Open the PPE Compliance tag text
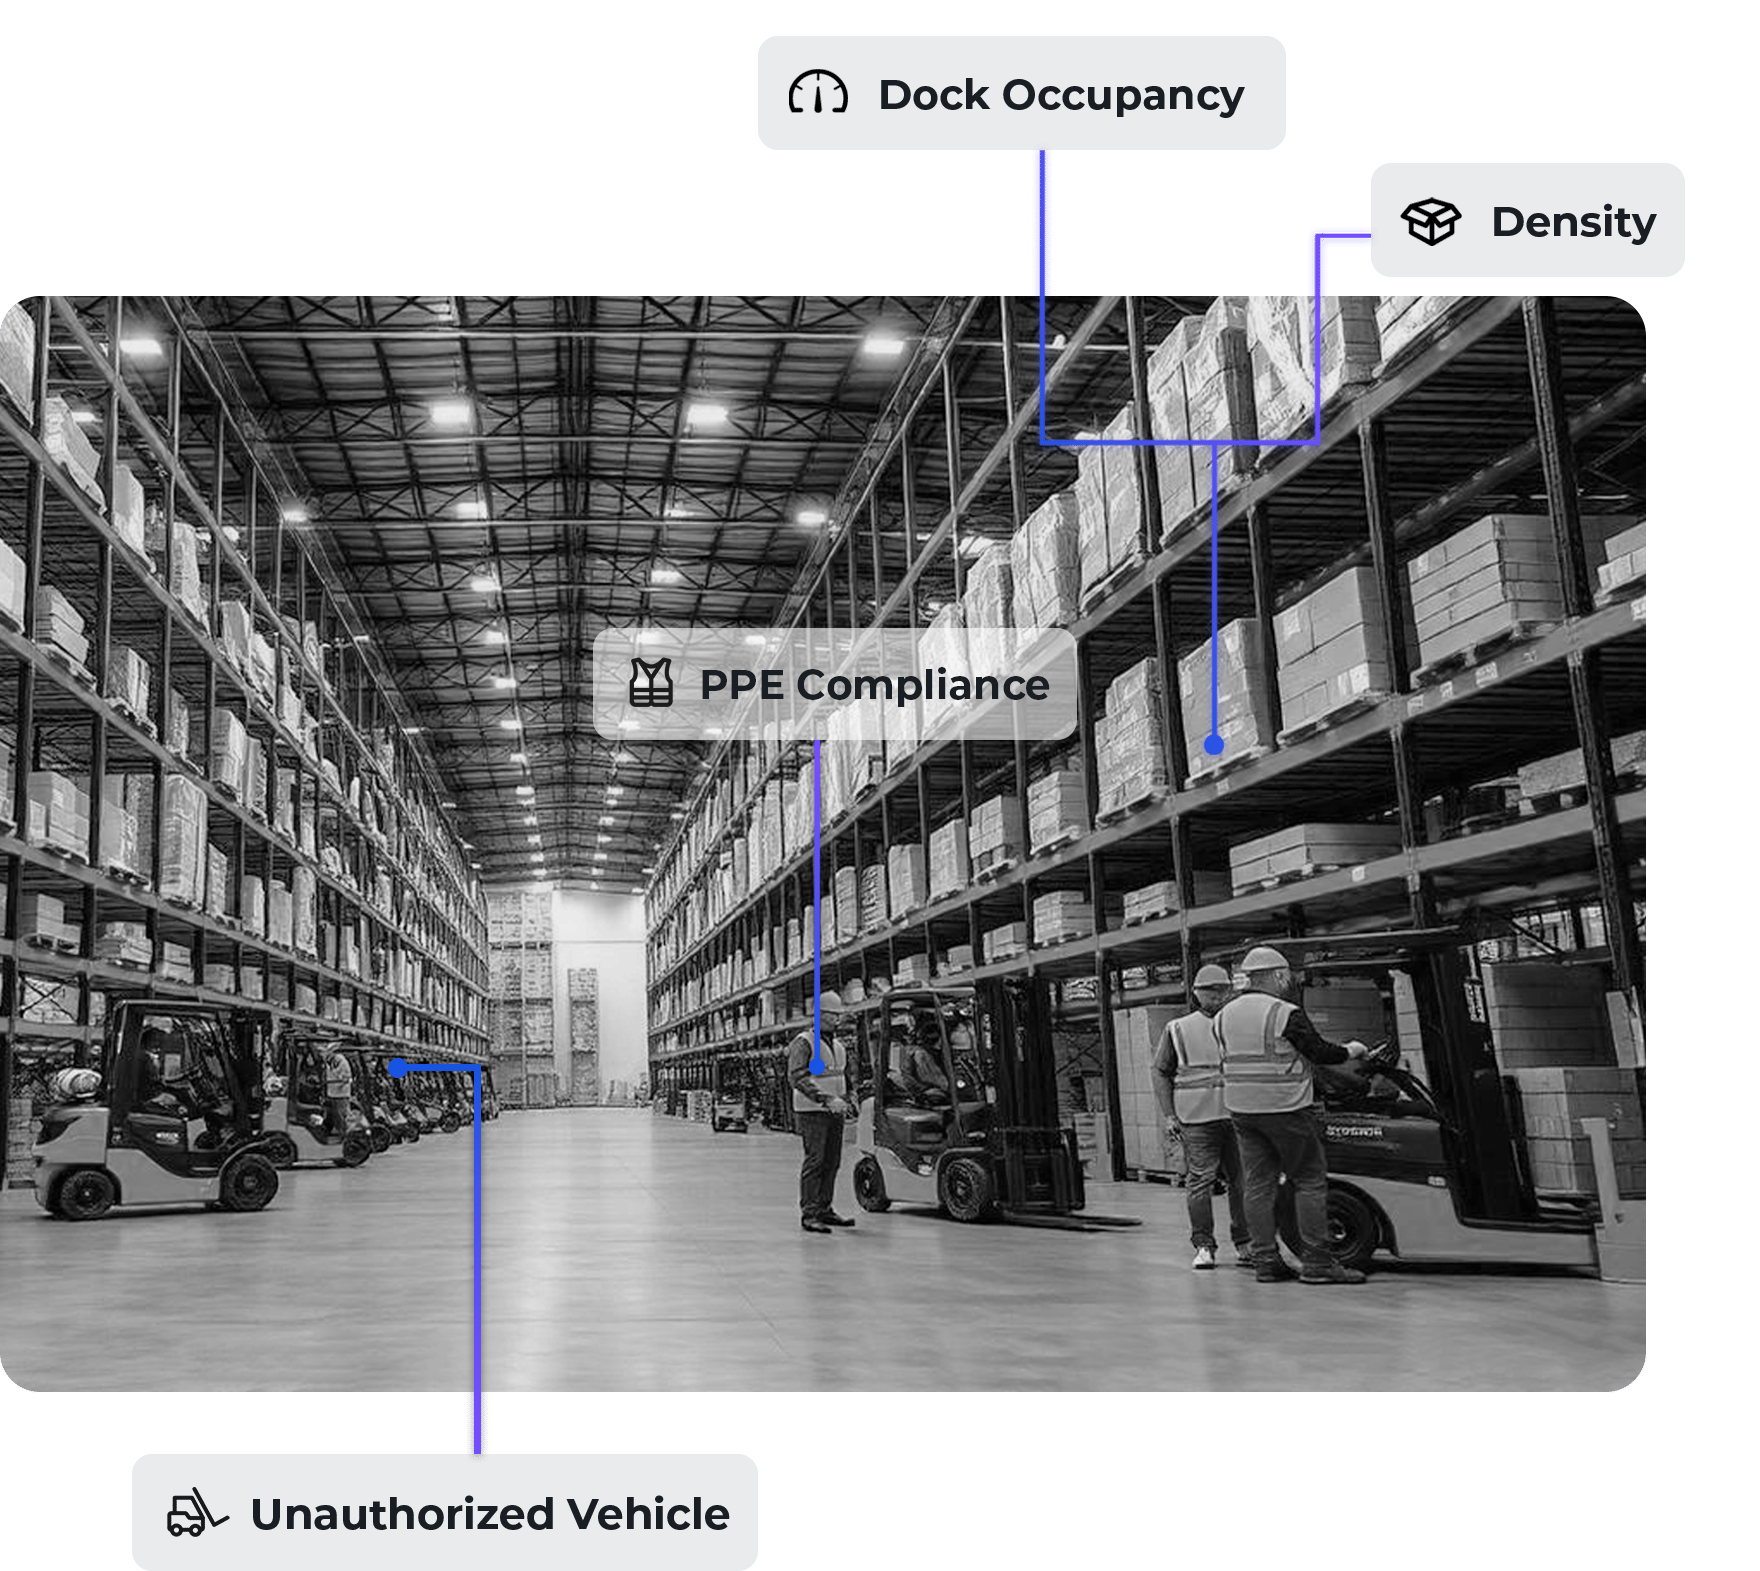This screenshot has height=1571, width=1760. click(874, 685)
